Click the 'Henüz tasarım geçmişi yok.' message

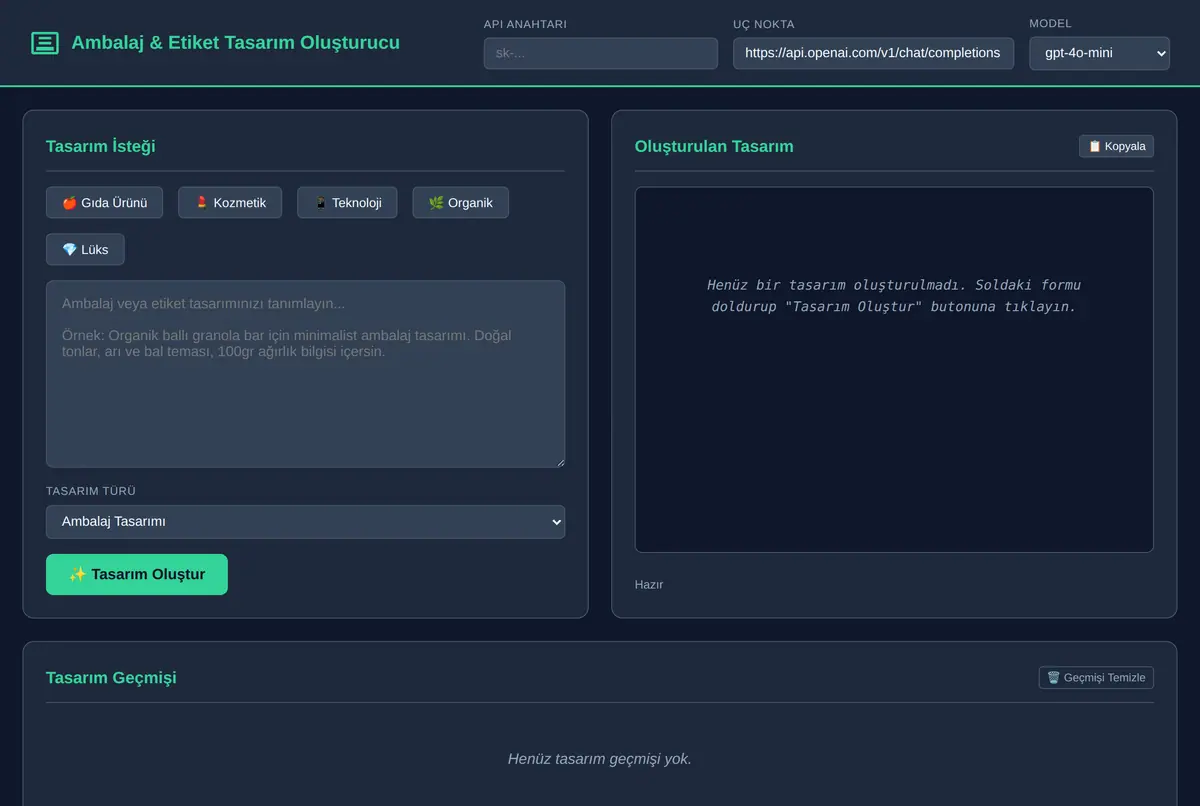(x=600, y=759)
